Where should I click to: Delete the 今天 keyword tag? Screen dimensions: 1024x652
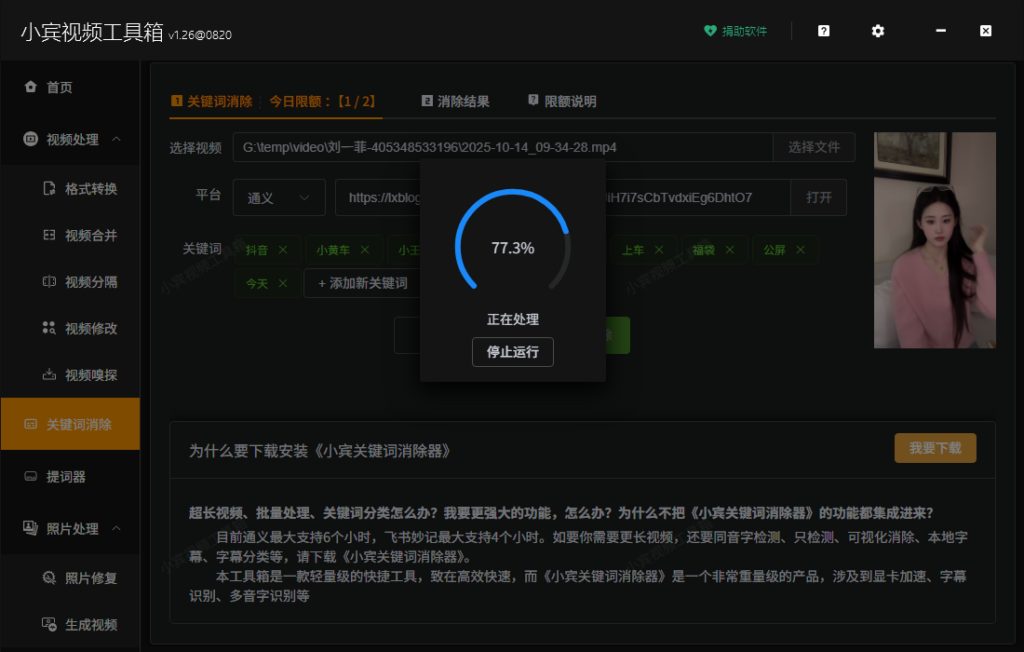coord(284,284)
